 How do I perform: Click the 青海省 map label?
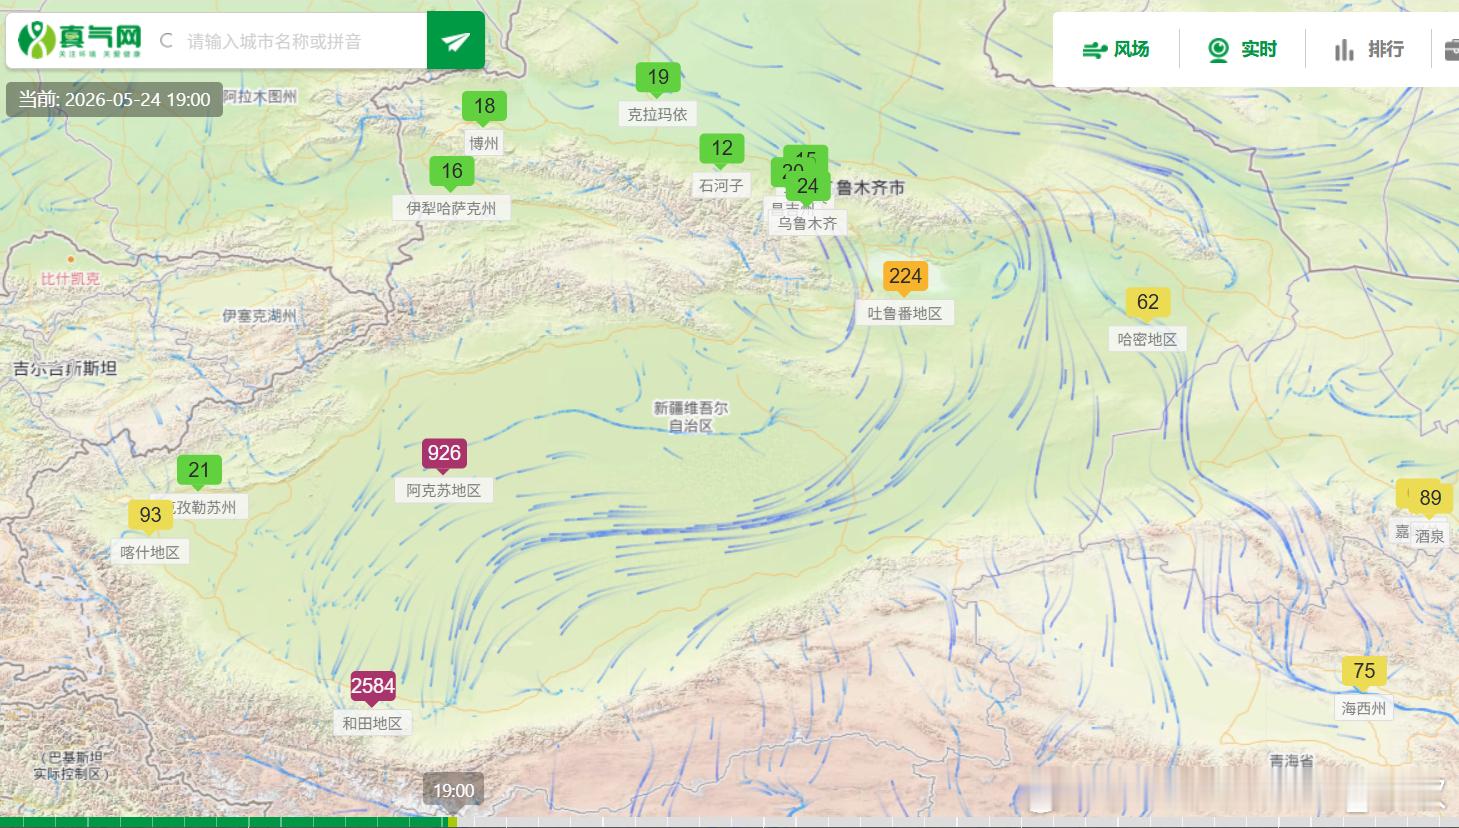tap(1292, 762)
